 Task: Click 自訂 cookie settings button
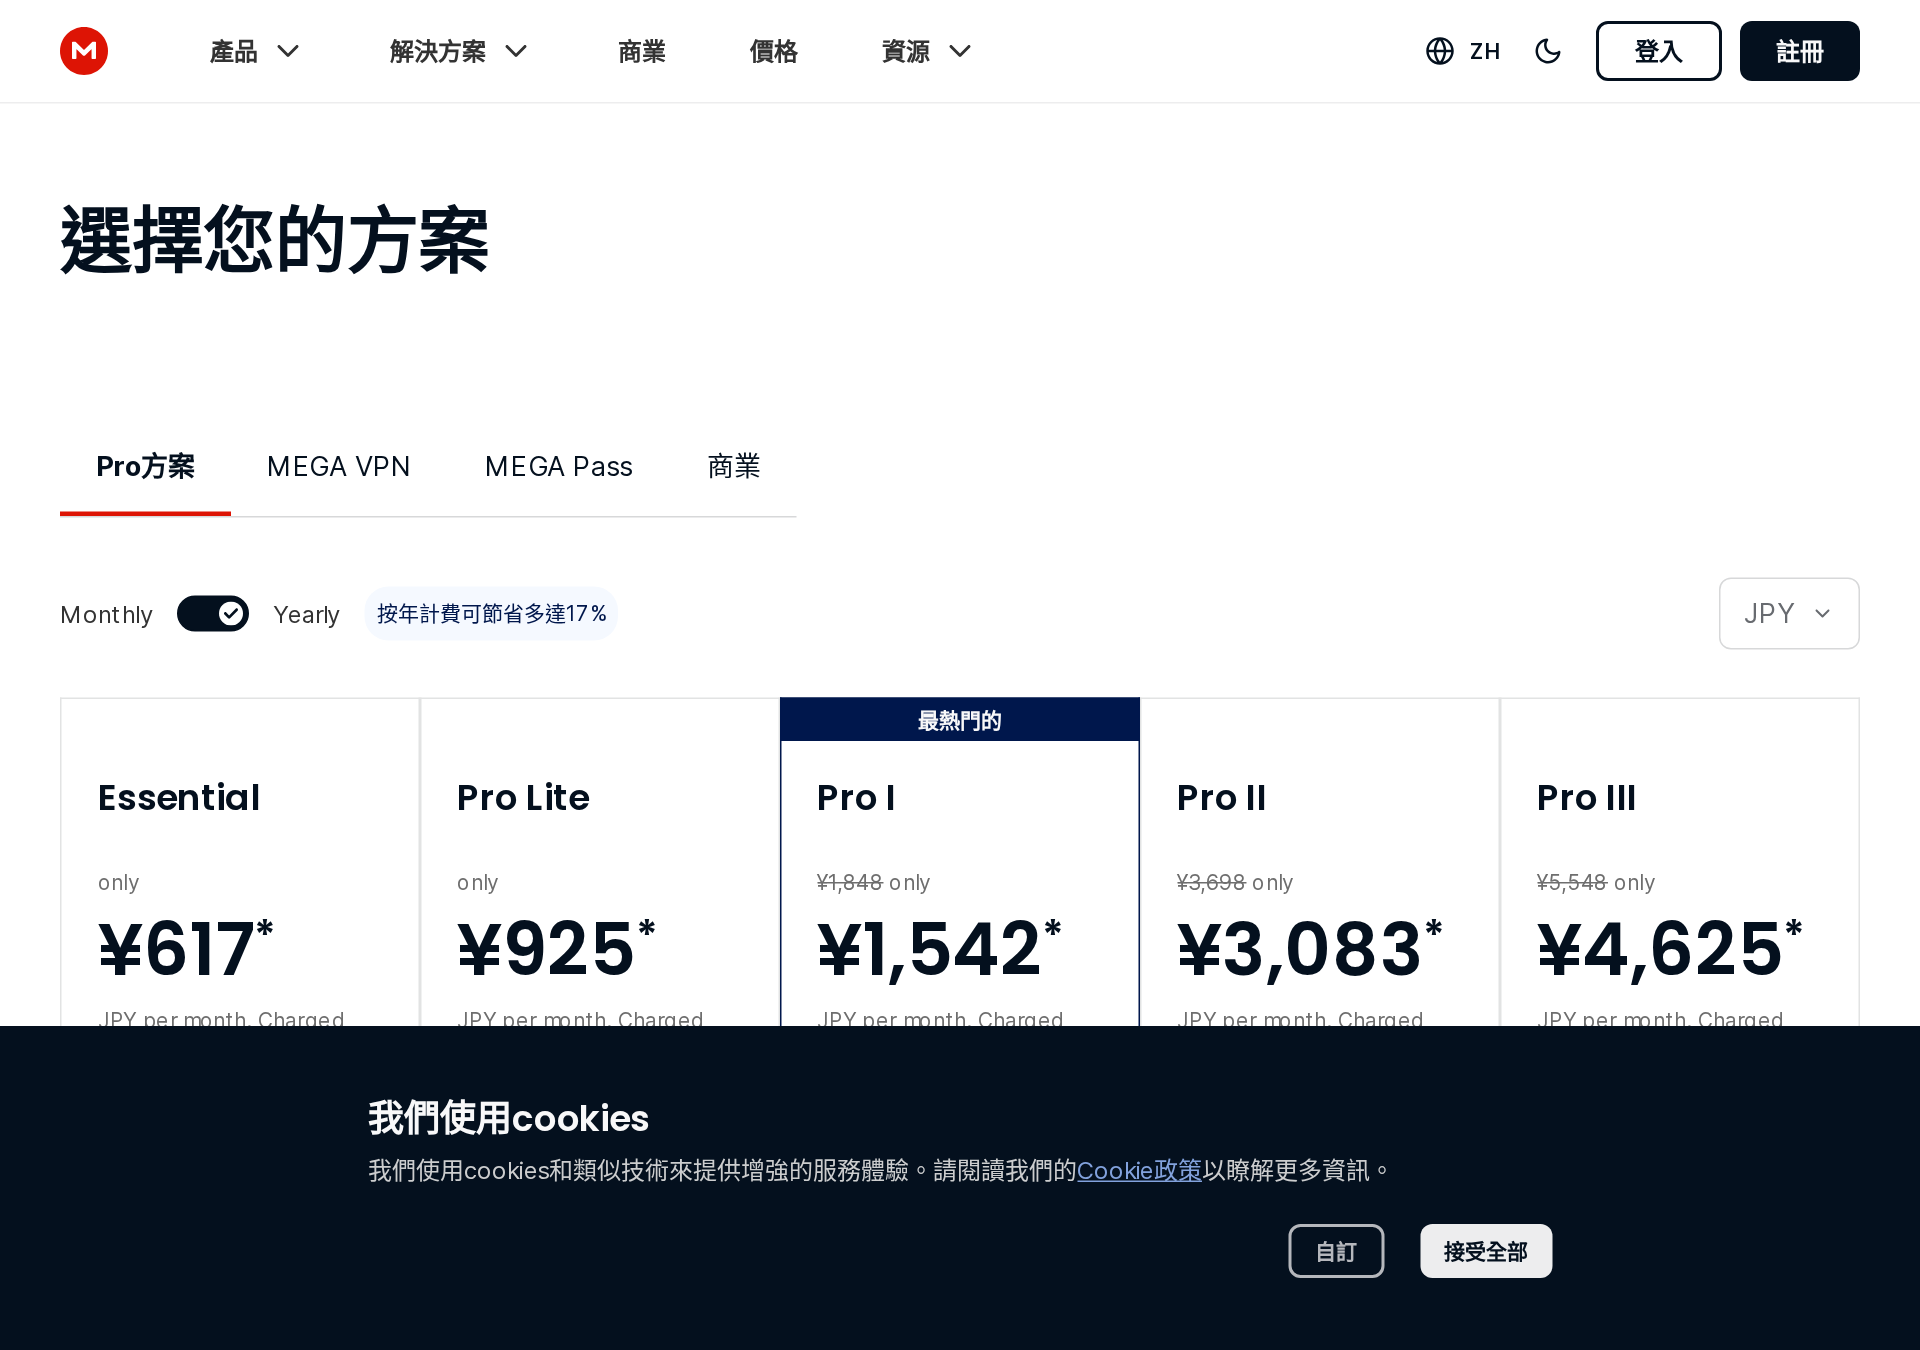point(1336,1251)
